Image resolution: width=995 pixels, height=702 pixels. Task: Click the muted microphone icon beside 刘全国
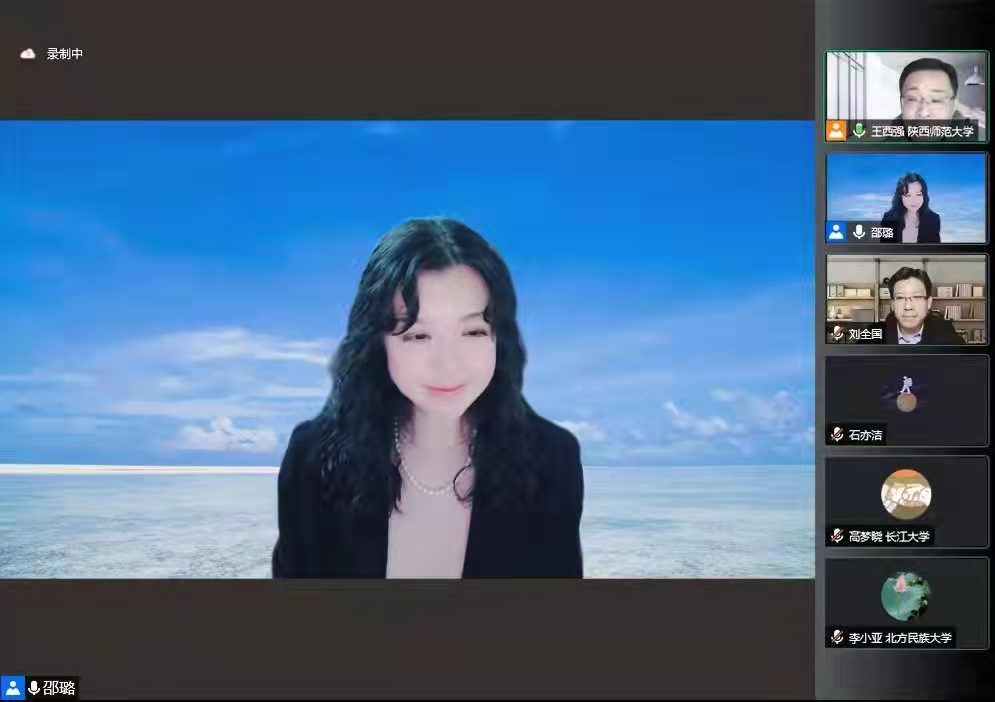point(838,334)
